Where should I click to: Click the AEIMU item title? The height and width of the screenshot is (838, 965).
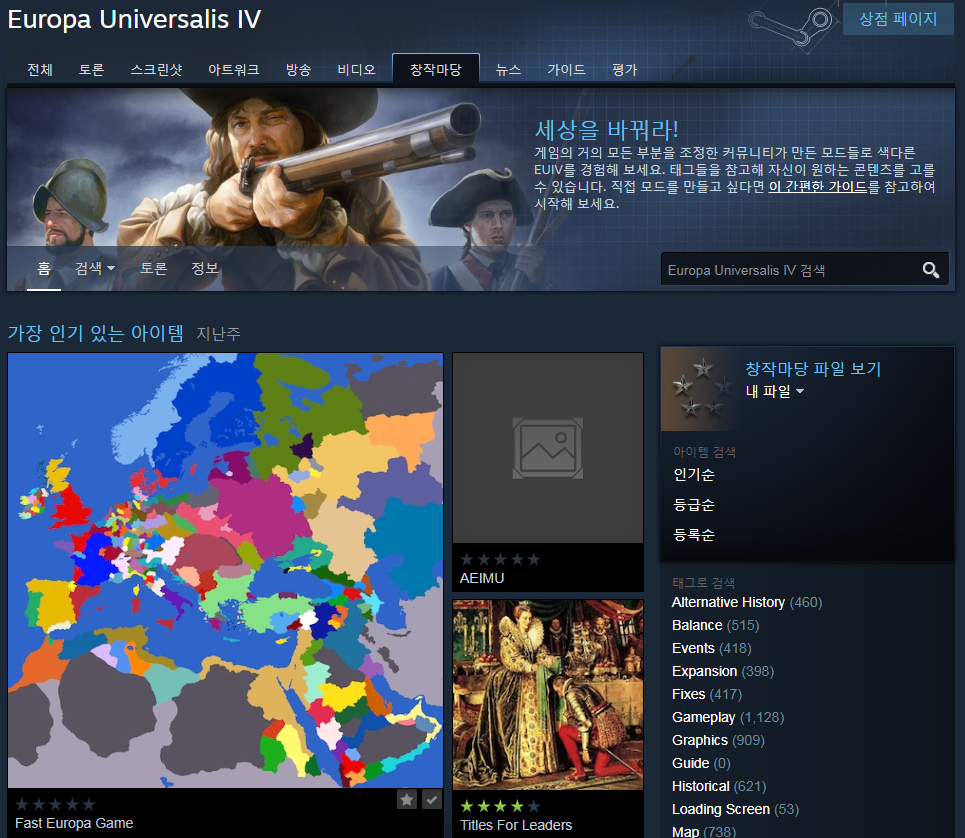482,578
